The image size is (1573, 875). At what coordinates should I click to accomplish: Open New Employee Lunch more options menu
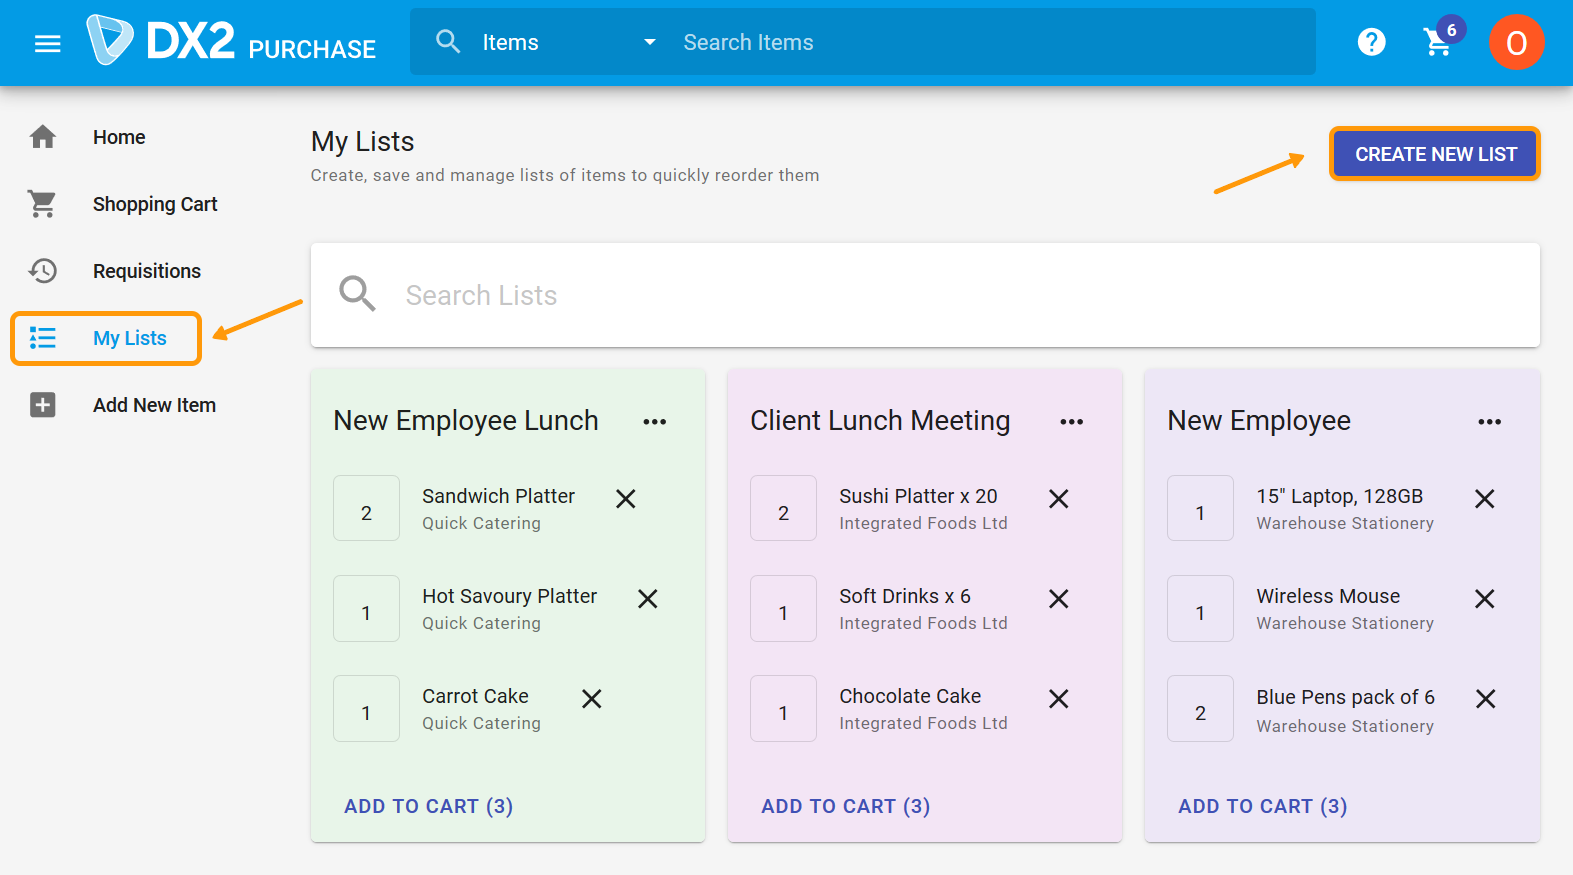pyautogui.click(x=655, y=422)
